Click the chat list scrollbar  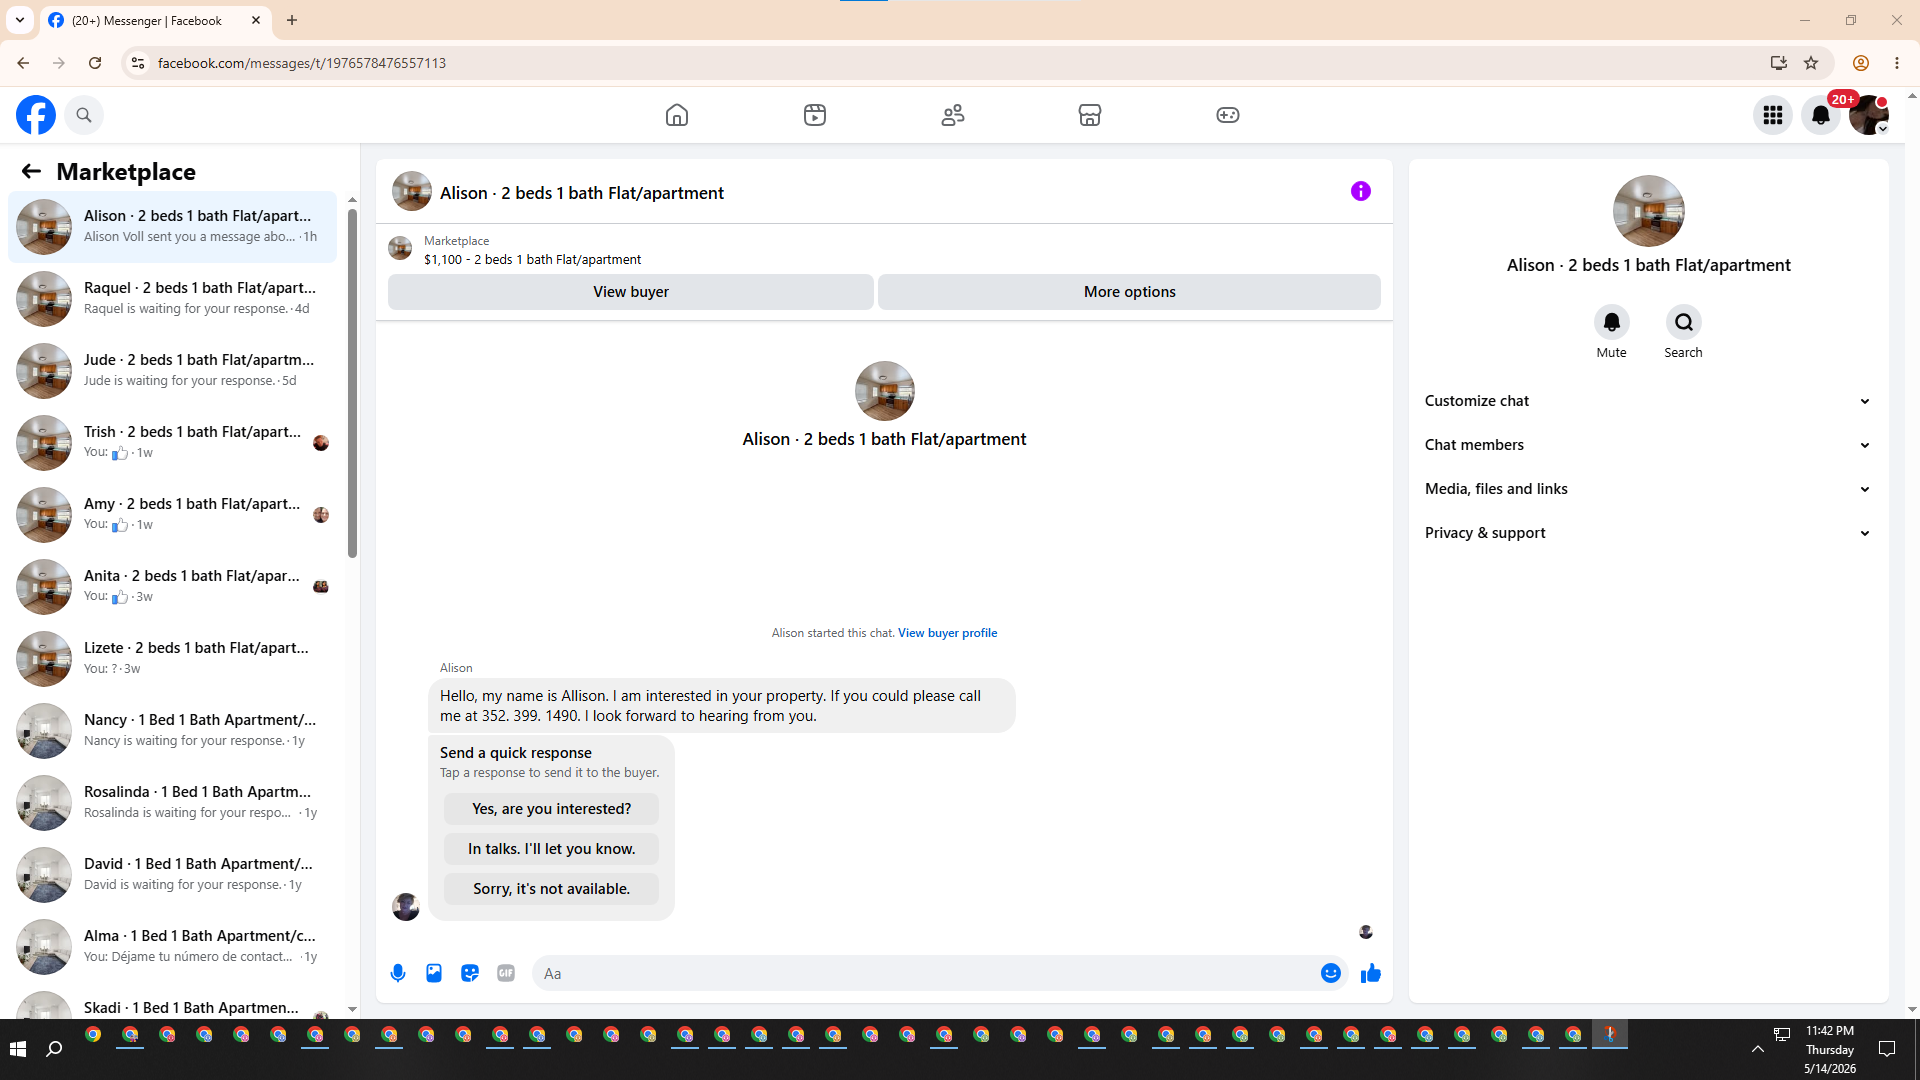point(352,383)
